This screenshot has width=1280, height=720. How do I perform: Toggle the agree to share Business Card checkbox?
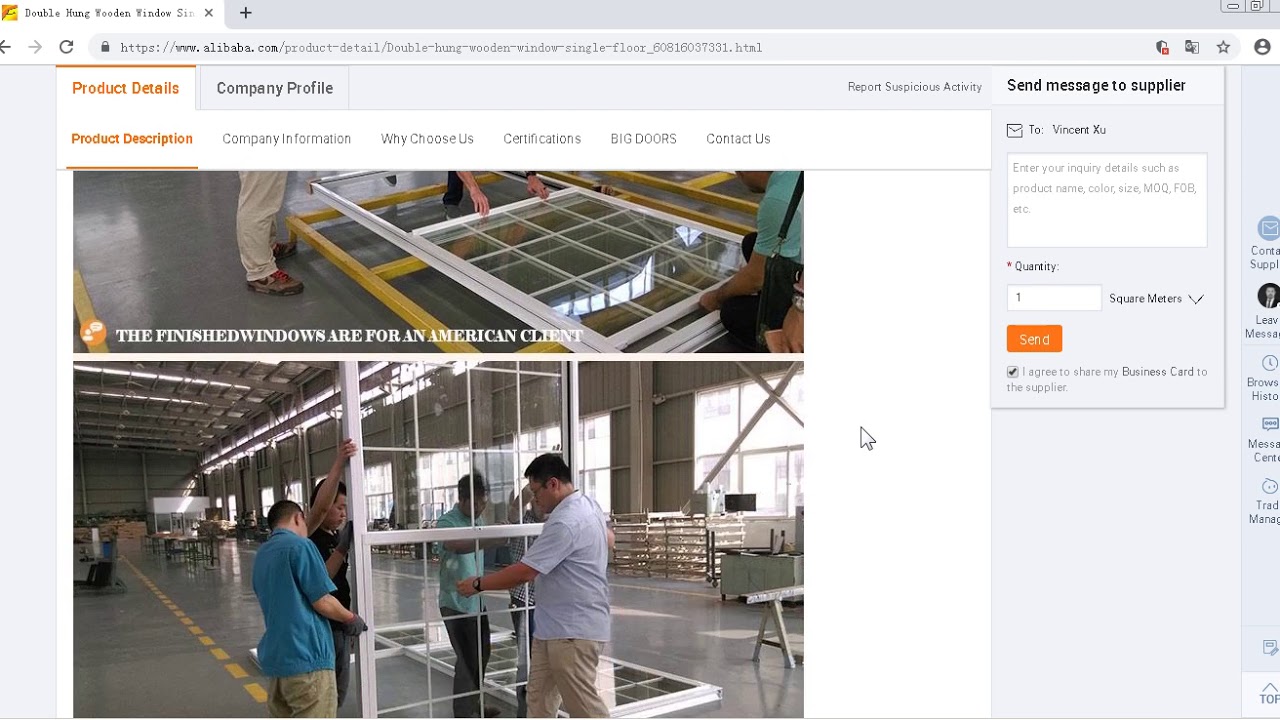(1012, 372)
